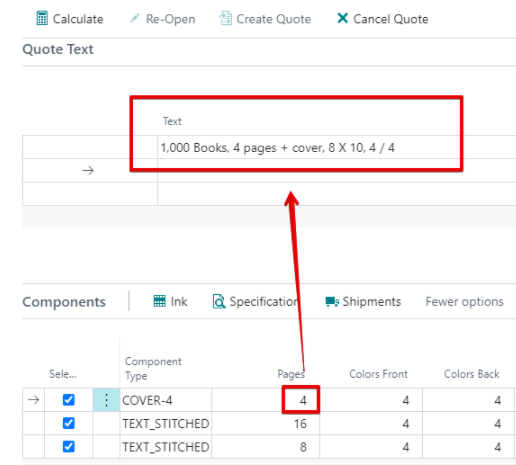Uncheck the 8-page TEXT_STITCHED row checkbox
This screenshot has height=465, width=516.
point(69,447)
